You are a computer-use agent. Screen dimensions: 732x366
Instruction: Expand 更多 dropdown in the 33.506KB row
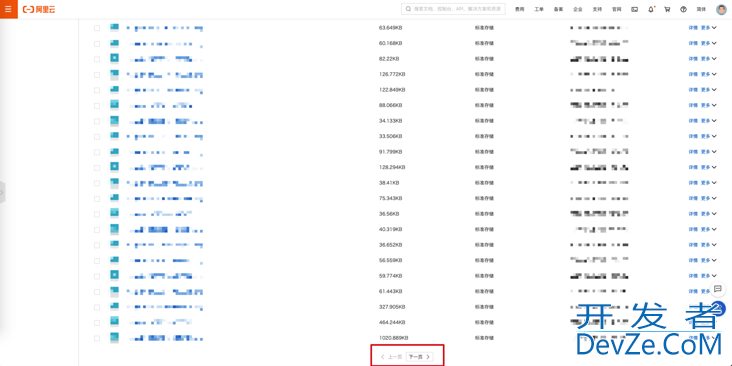coord(708,136)
